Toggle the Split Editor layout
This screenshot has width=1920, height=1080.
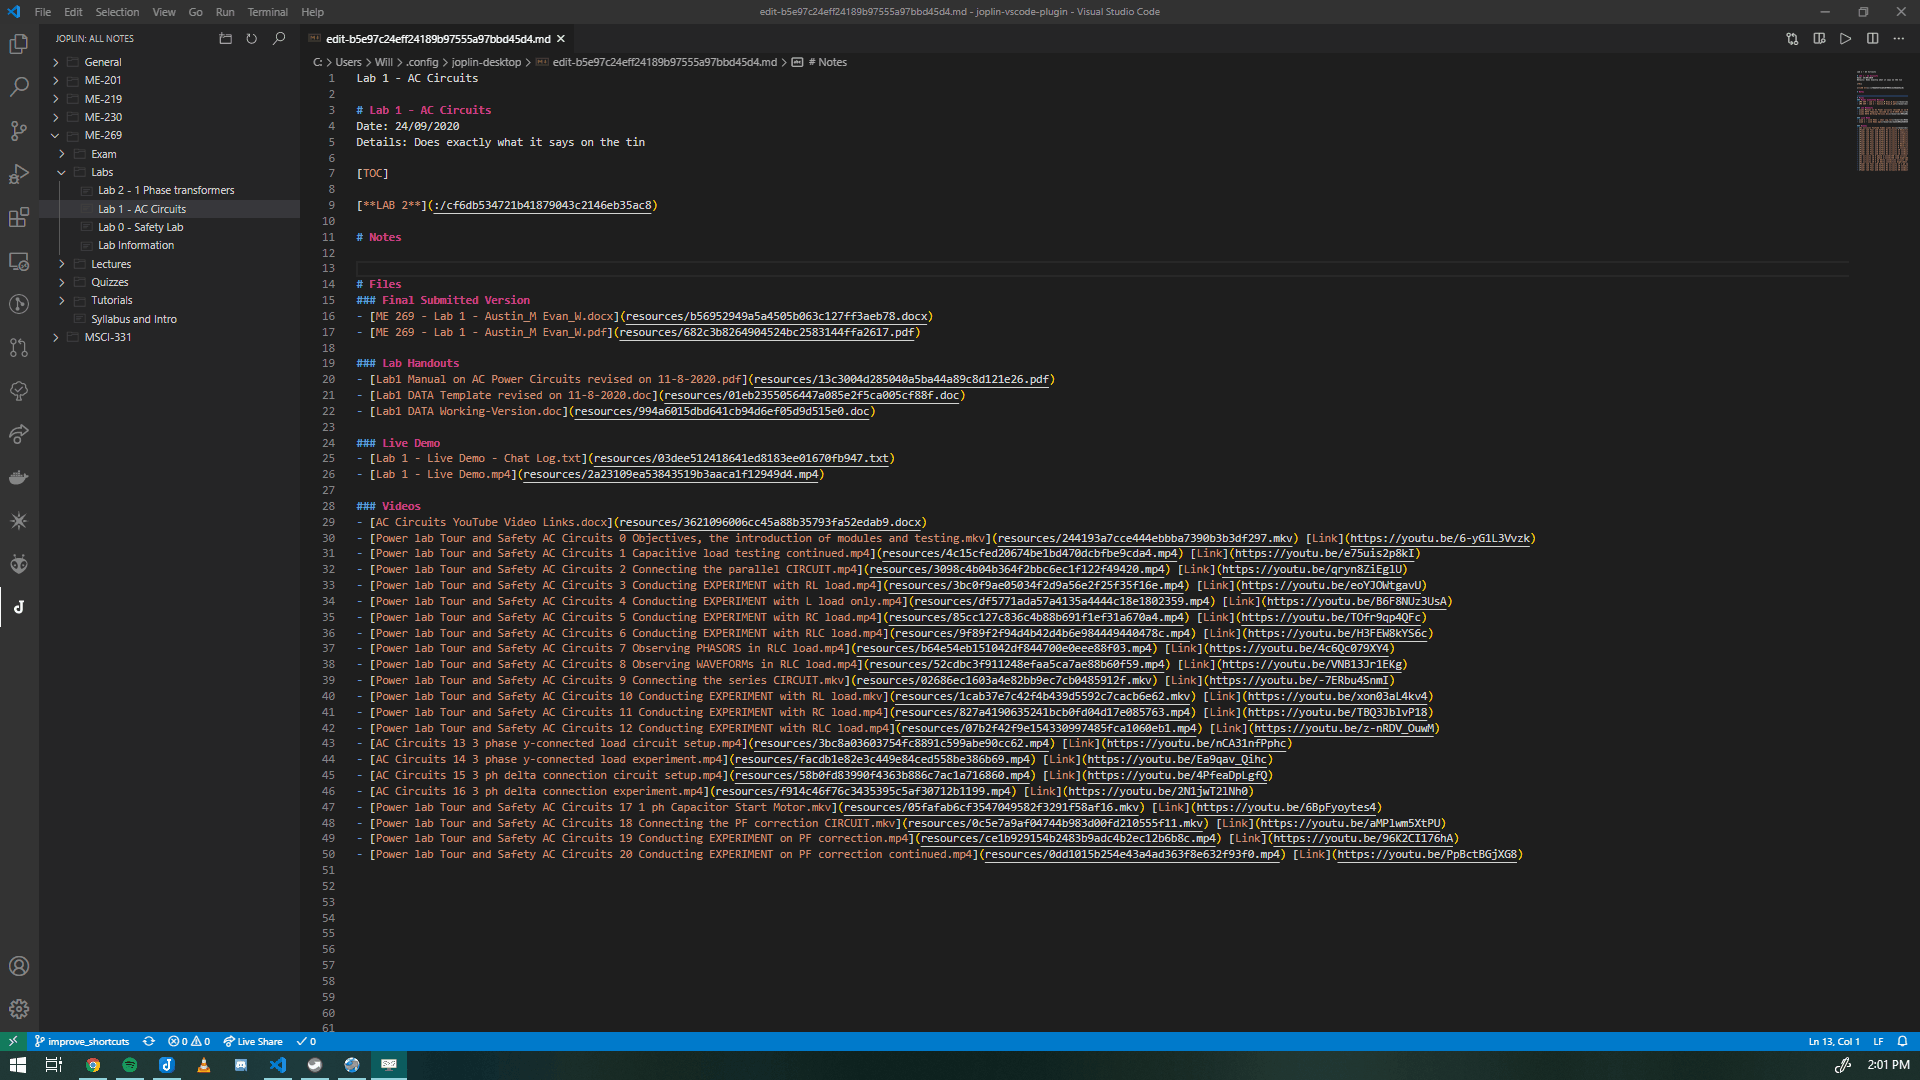pos(1872,39)
